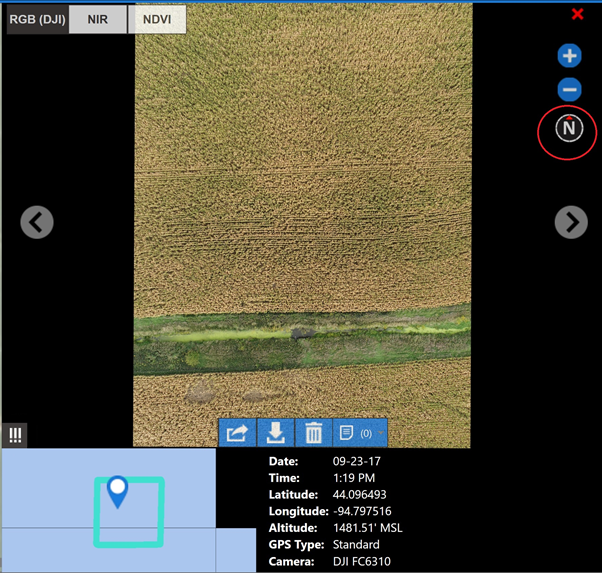Click the aerial field photo
This screenshot has height=573, width=602.
[303, 200]
